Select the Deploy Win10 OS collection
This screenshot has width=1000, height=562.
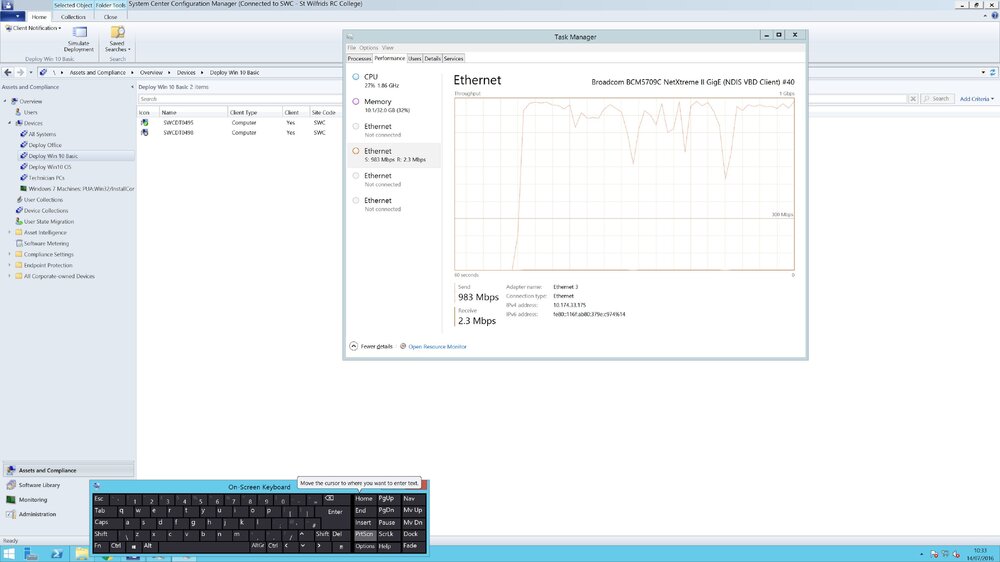(x=50, y=167)
